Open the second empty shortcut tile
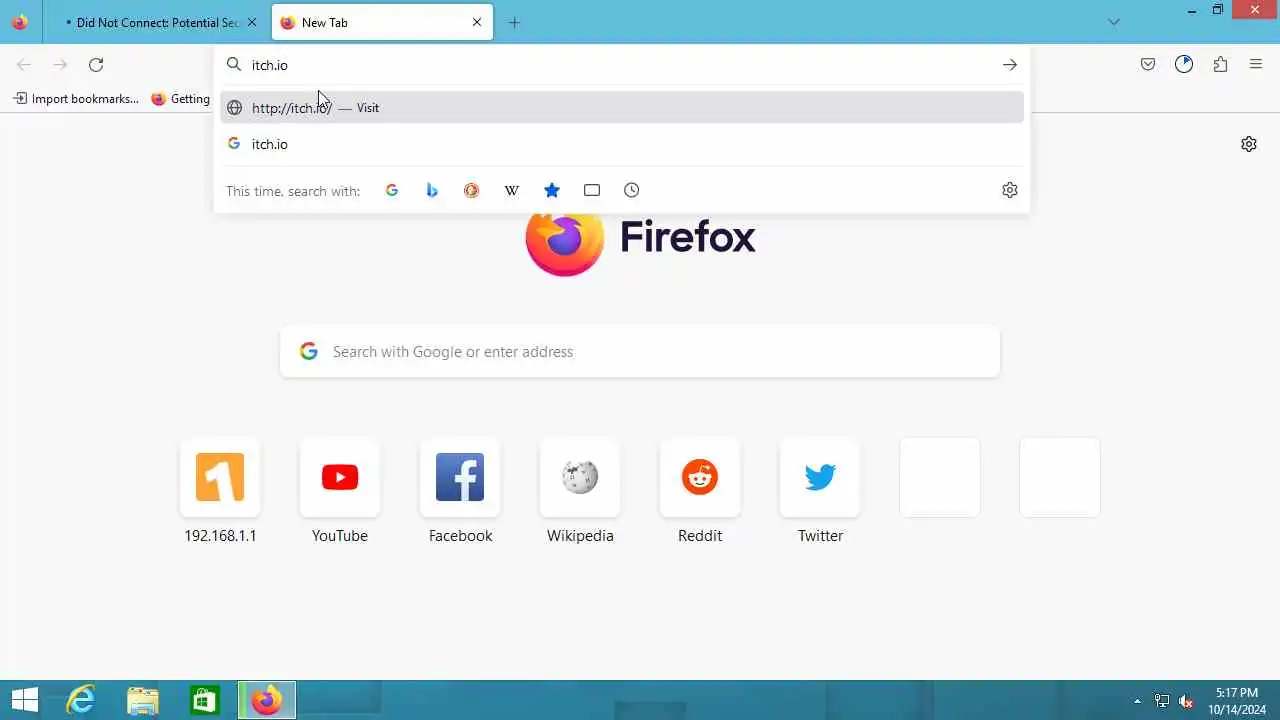 tap(1060, 477)
